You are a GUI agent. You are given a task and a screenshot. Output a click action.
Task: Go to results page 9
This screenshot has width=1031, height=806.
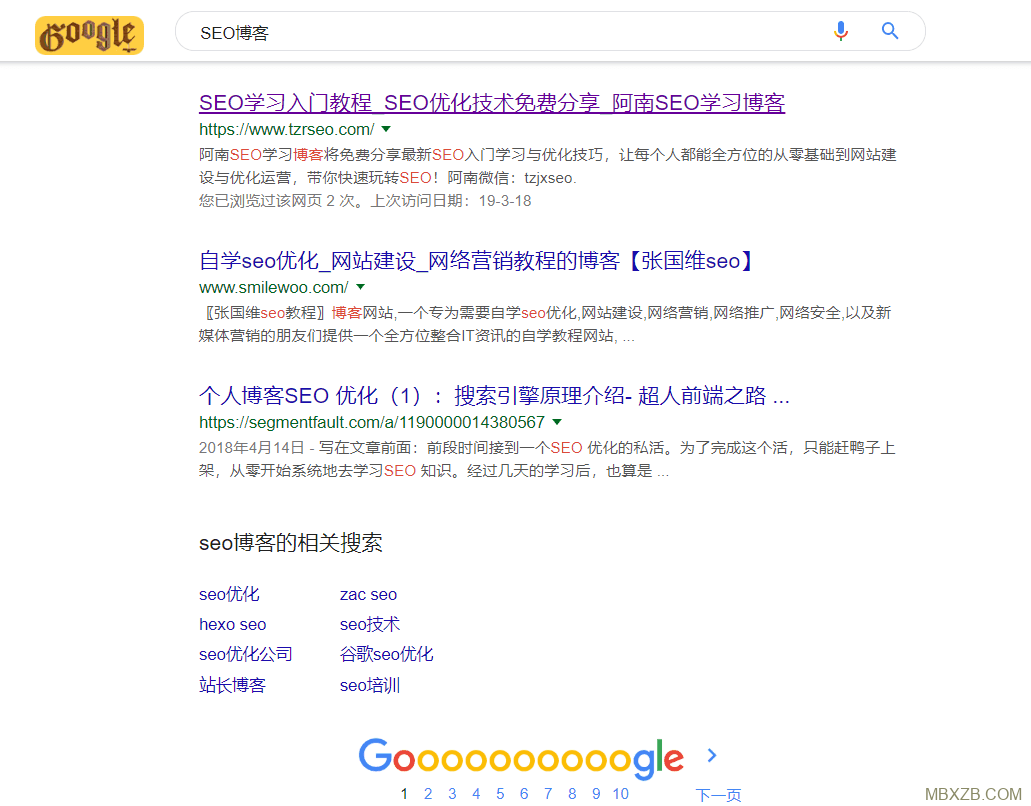coord(596,794)
